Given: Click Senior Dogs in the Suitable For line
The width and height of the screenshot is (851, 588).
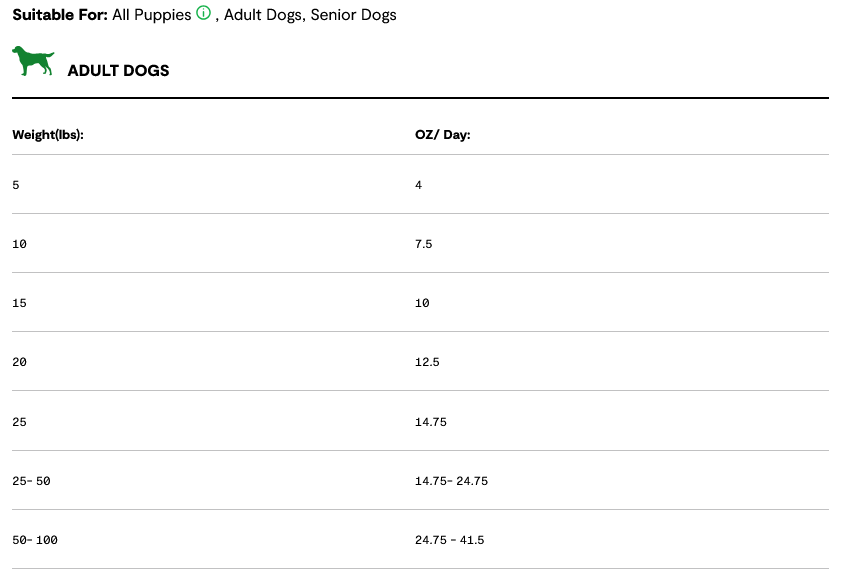Looking at the screenshot, I should click(353, 15).
